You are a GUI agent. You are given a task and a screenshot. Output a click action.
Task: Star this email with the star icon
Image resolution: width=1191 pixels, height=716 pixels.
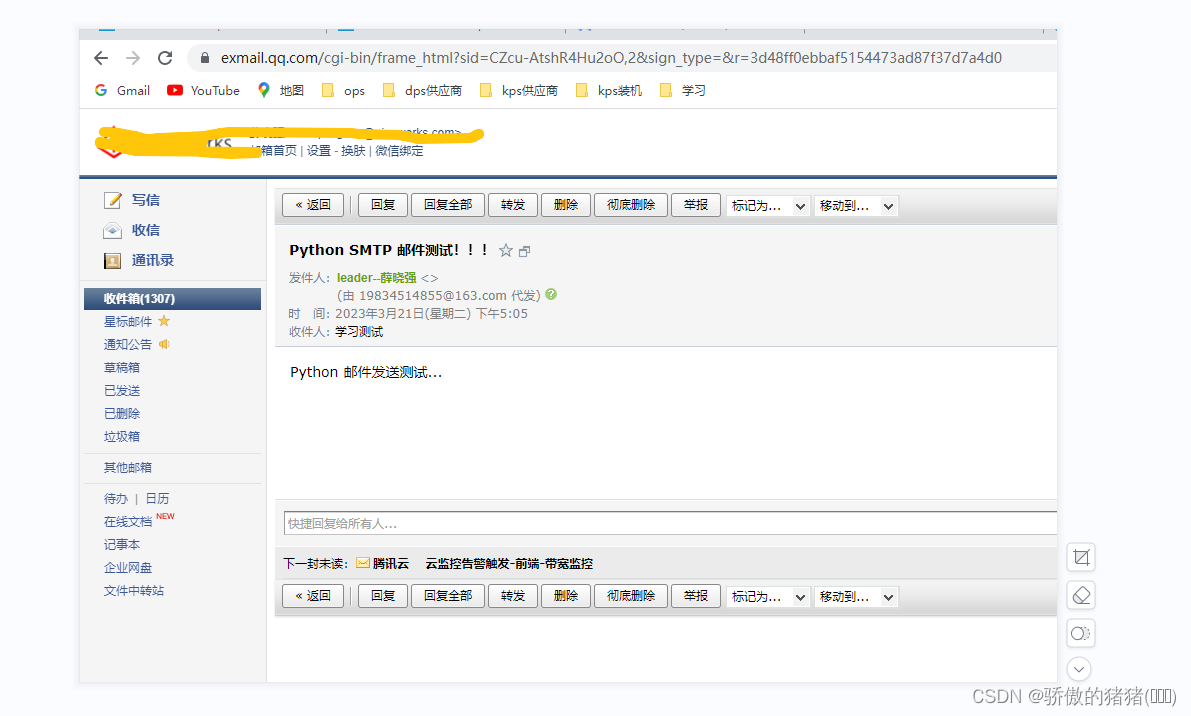click(506, 251)
